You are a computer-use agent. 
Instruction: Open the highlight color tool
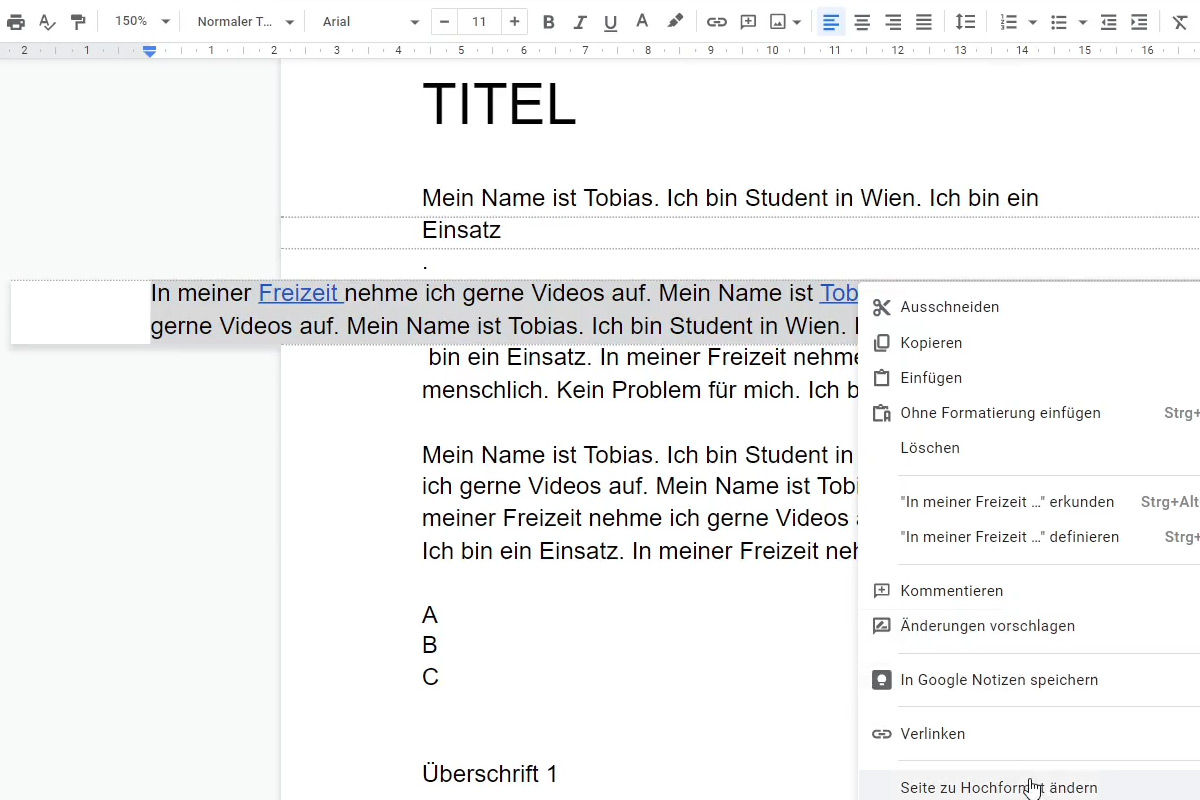(675, 21)
